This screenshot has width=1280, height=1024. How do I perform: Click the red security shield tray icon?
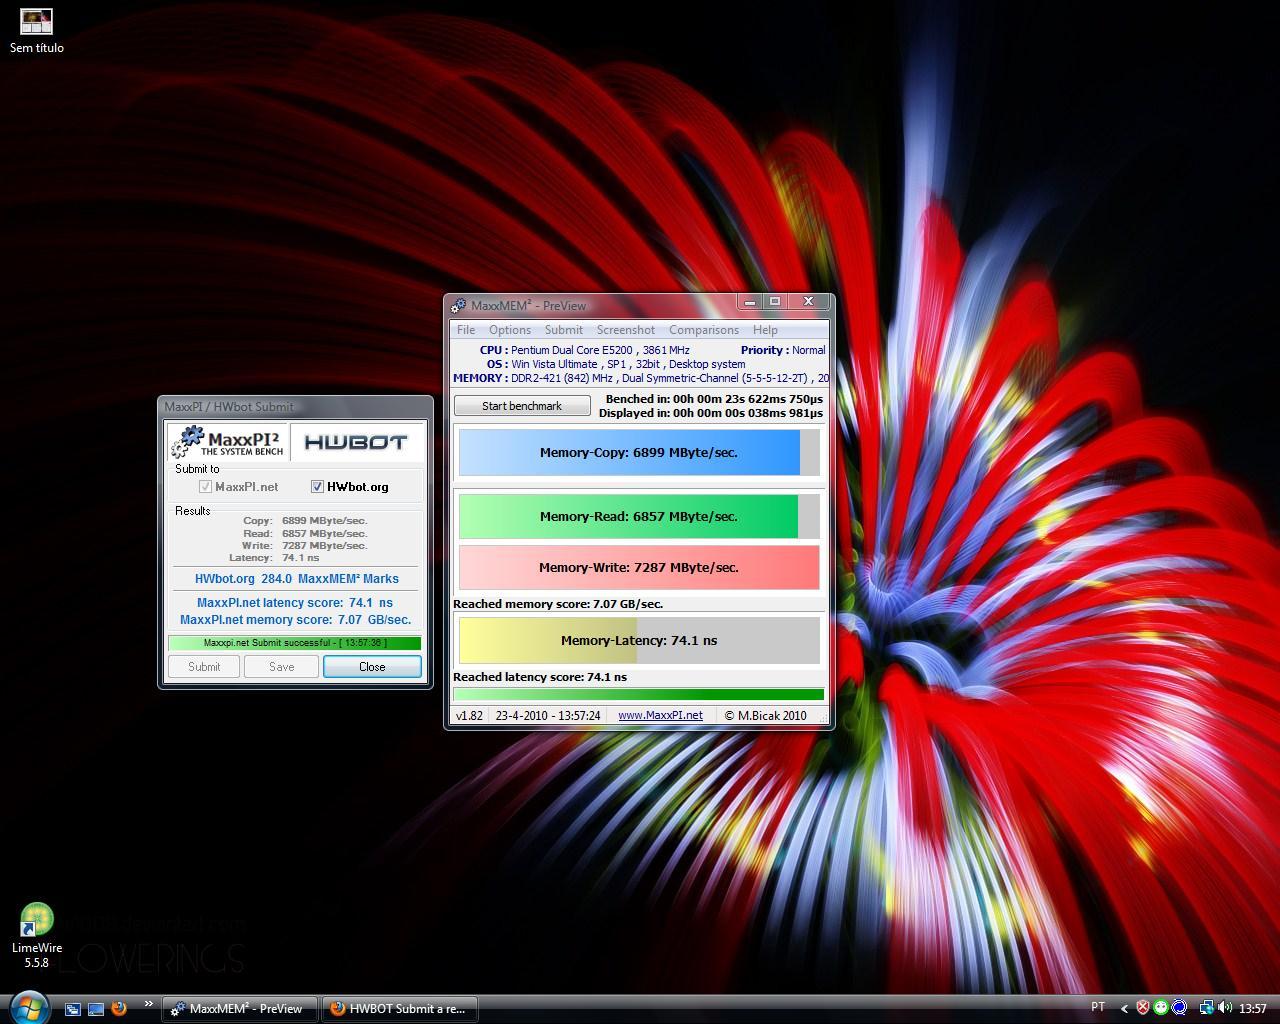point(1142,1008)
